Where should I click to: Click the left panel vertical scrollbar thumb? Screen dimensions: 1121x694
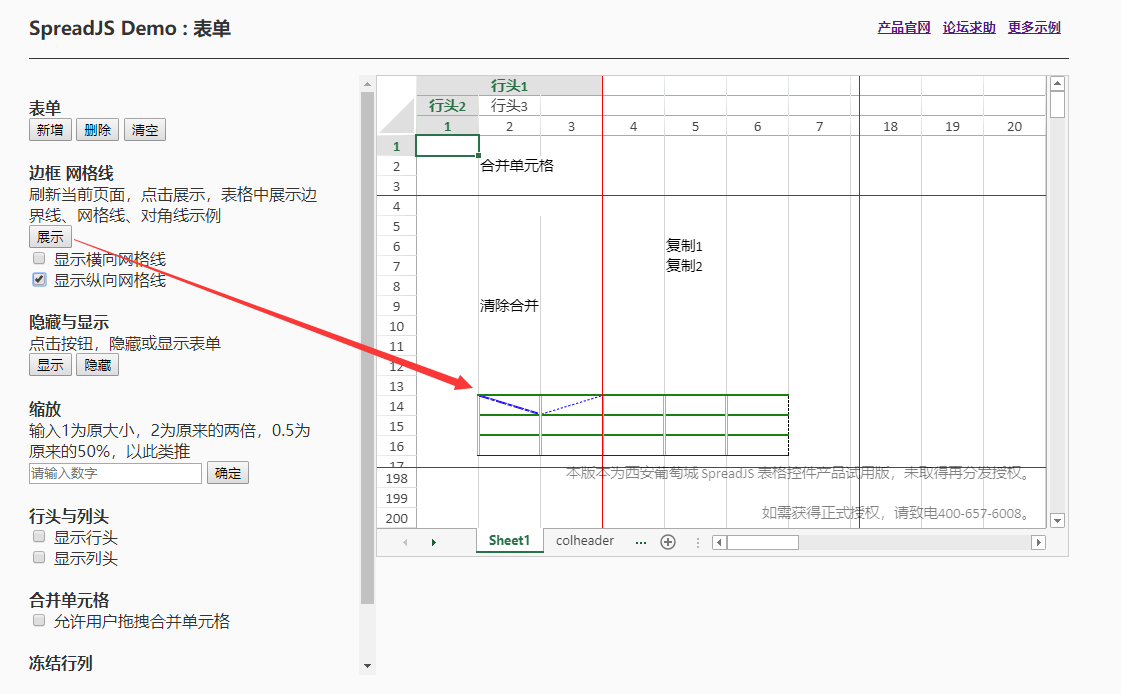point(367,348)
